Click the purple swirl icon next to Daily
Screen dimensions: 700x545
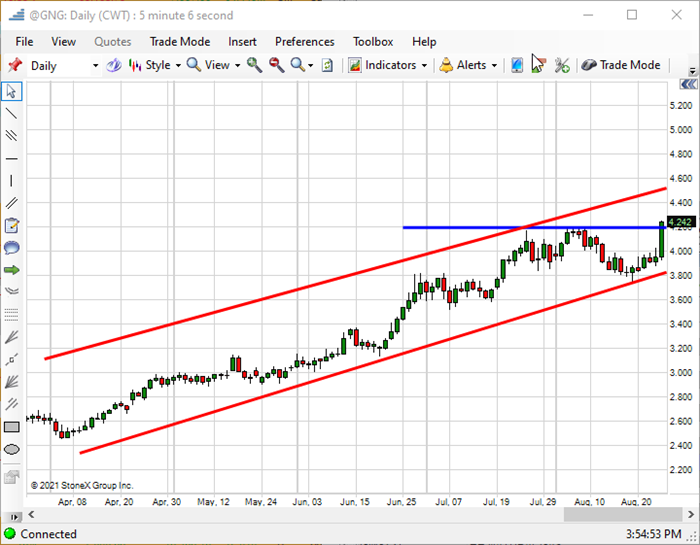pyautogui.click(x=113, y=66)
